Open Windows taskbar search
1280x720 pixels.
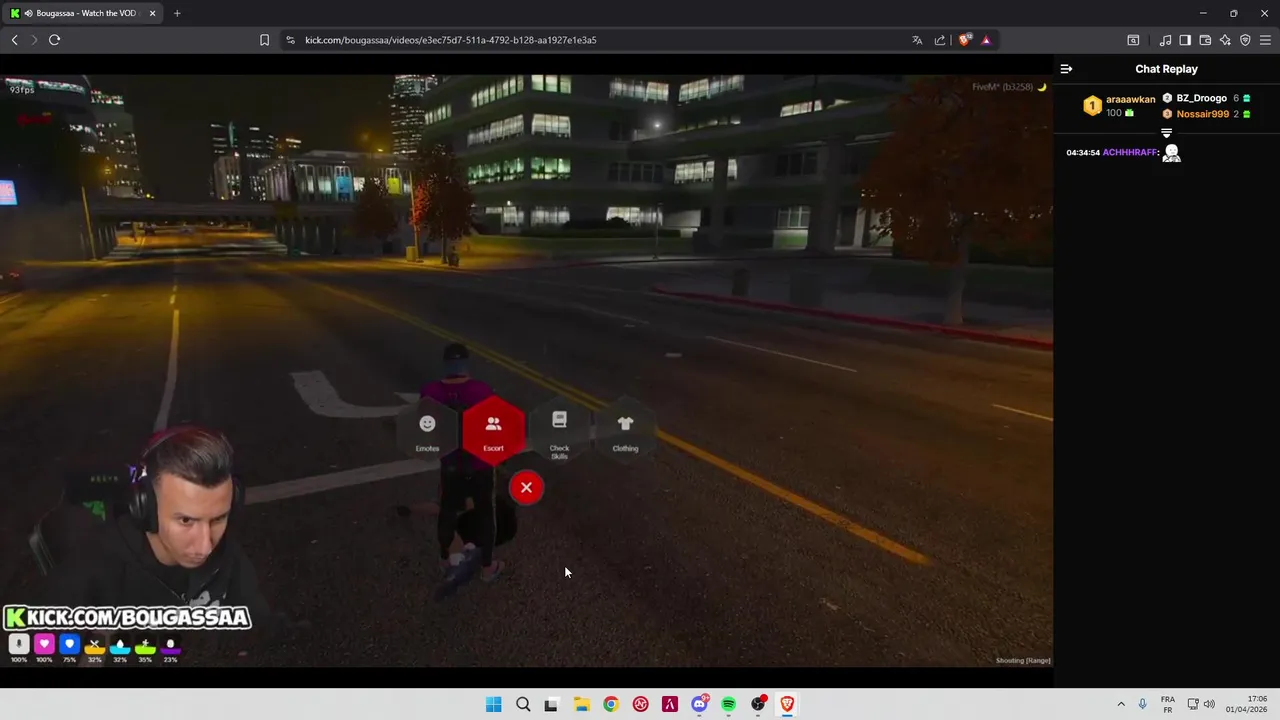(x=523, y=704)
